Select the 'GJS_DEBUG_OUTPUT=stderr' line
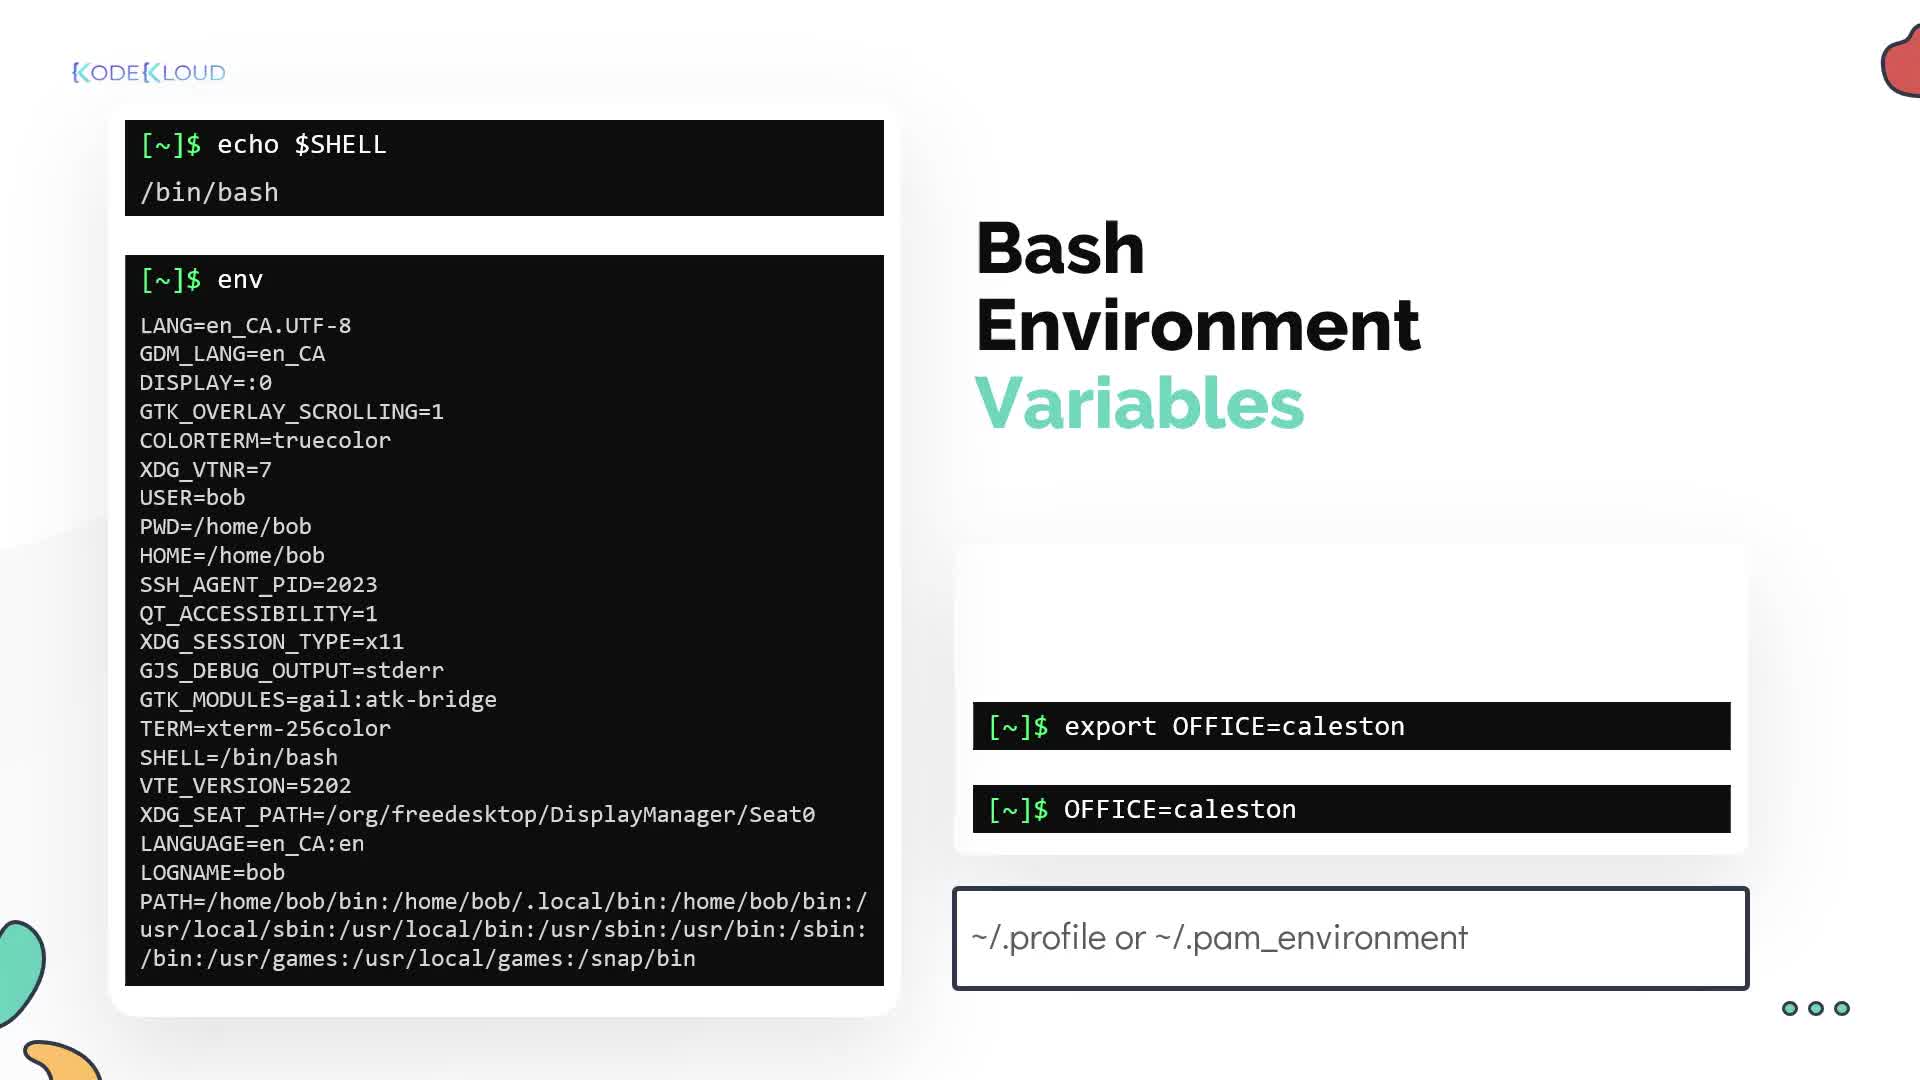The height and width of the screenshot is (1080, 1920). [x=291, y=671]
